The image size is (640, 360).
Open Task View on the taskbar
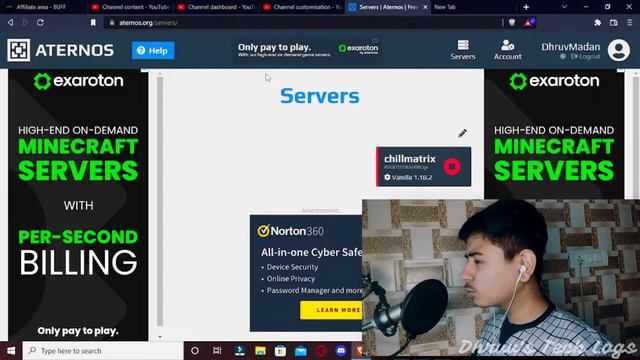coord(217,351)
